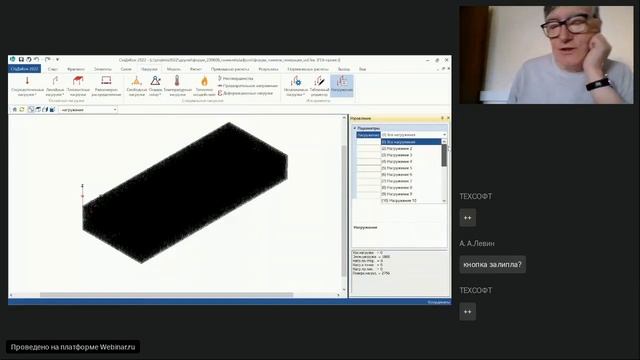
Task: Click the rightmost icon in view toolbar
Action: pos(52,109)
